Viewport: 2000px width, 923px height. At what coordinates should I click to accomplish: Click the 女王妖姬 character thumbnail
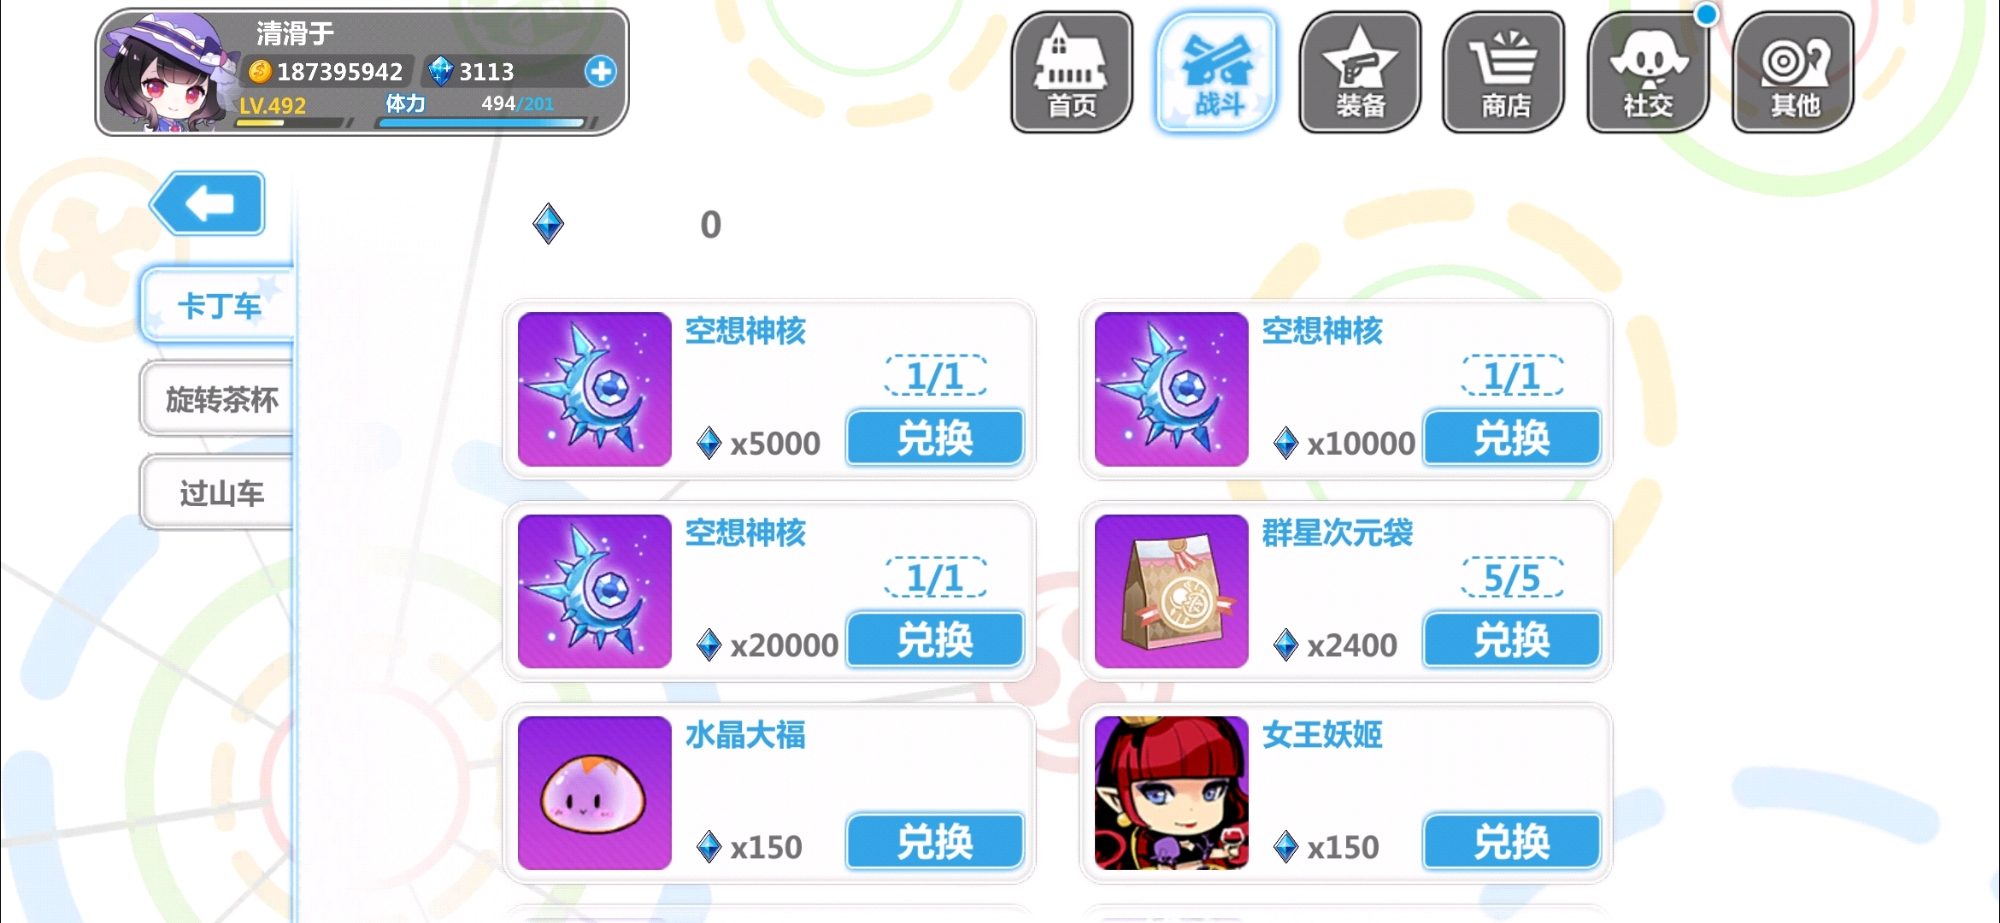[x=1171, y=792]
